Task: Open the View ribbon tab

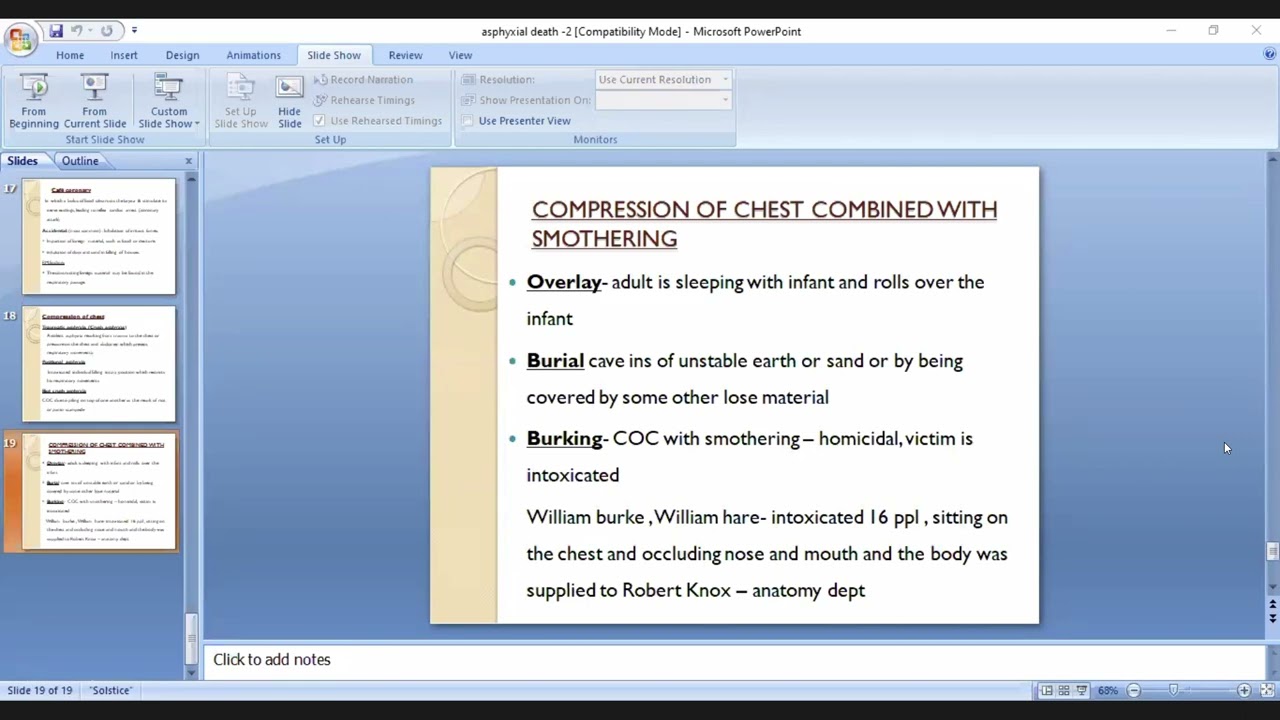Action: coord(460,55)
